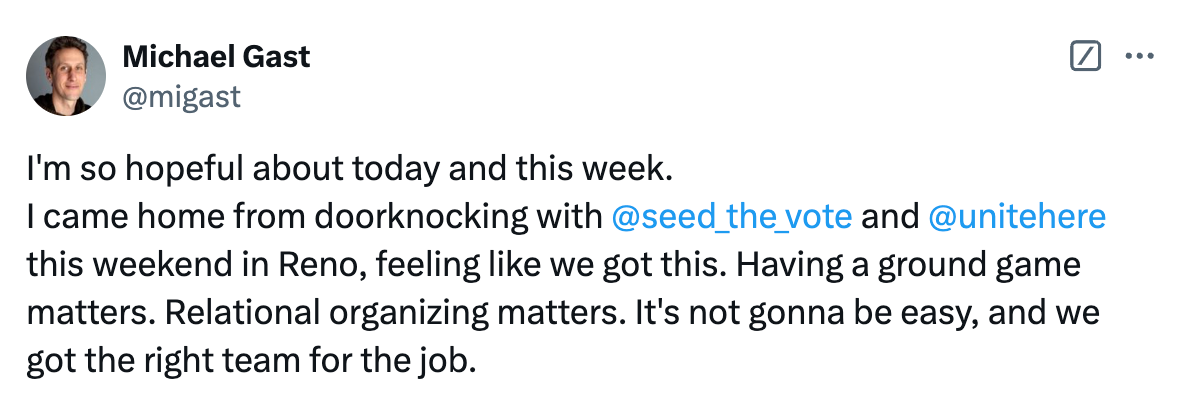Follow the @unitehere mention link
This screenshot has height=410, width=1184.
1016,218
